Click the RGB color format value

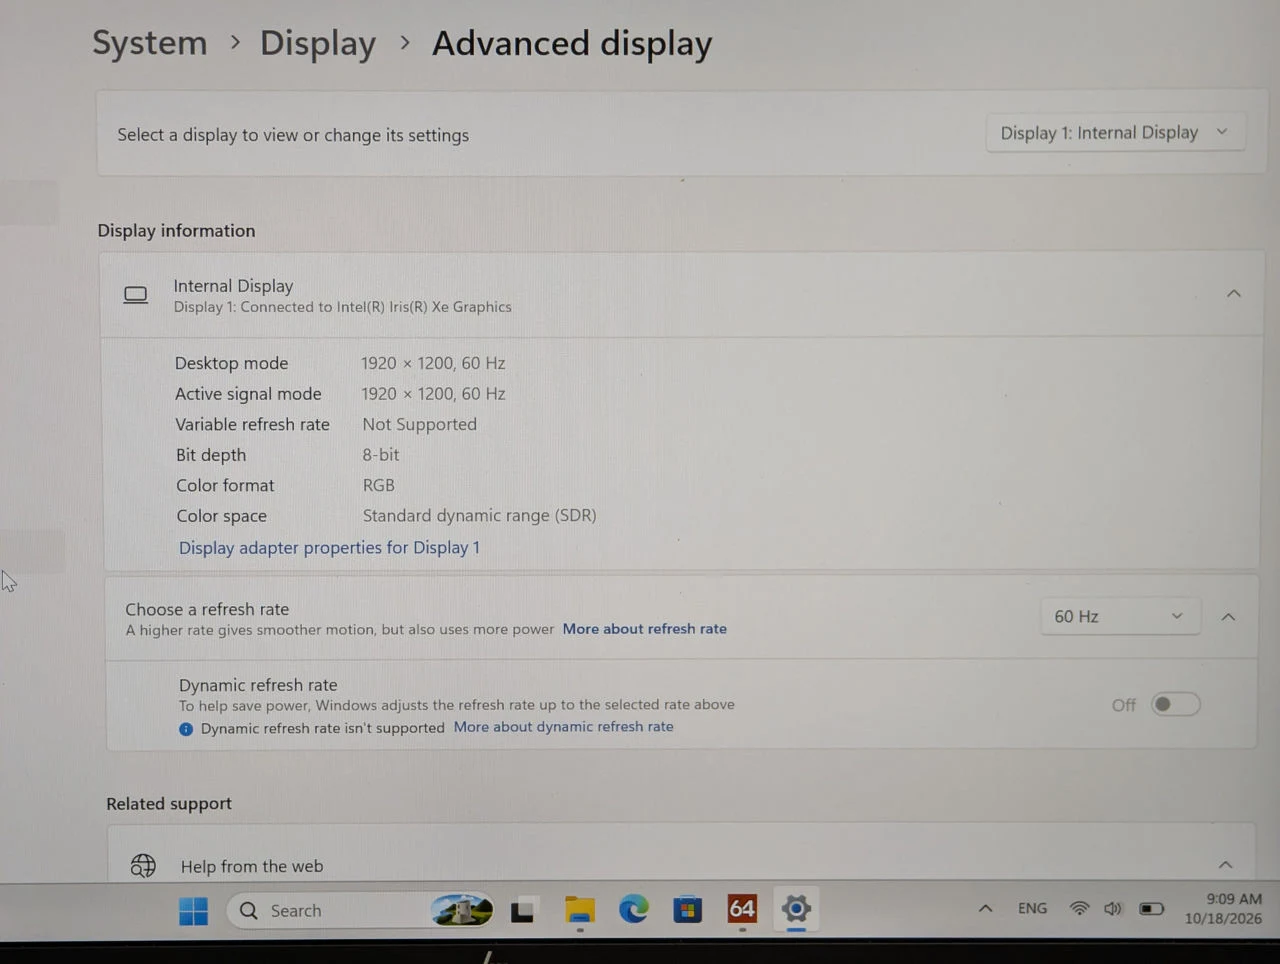[378, 485]
